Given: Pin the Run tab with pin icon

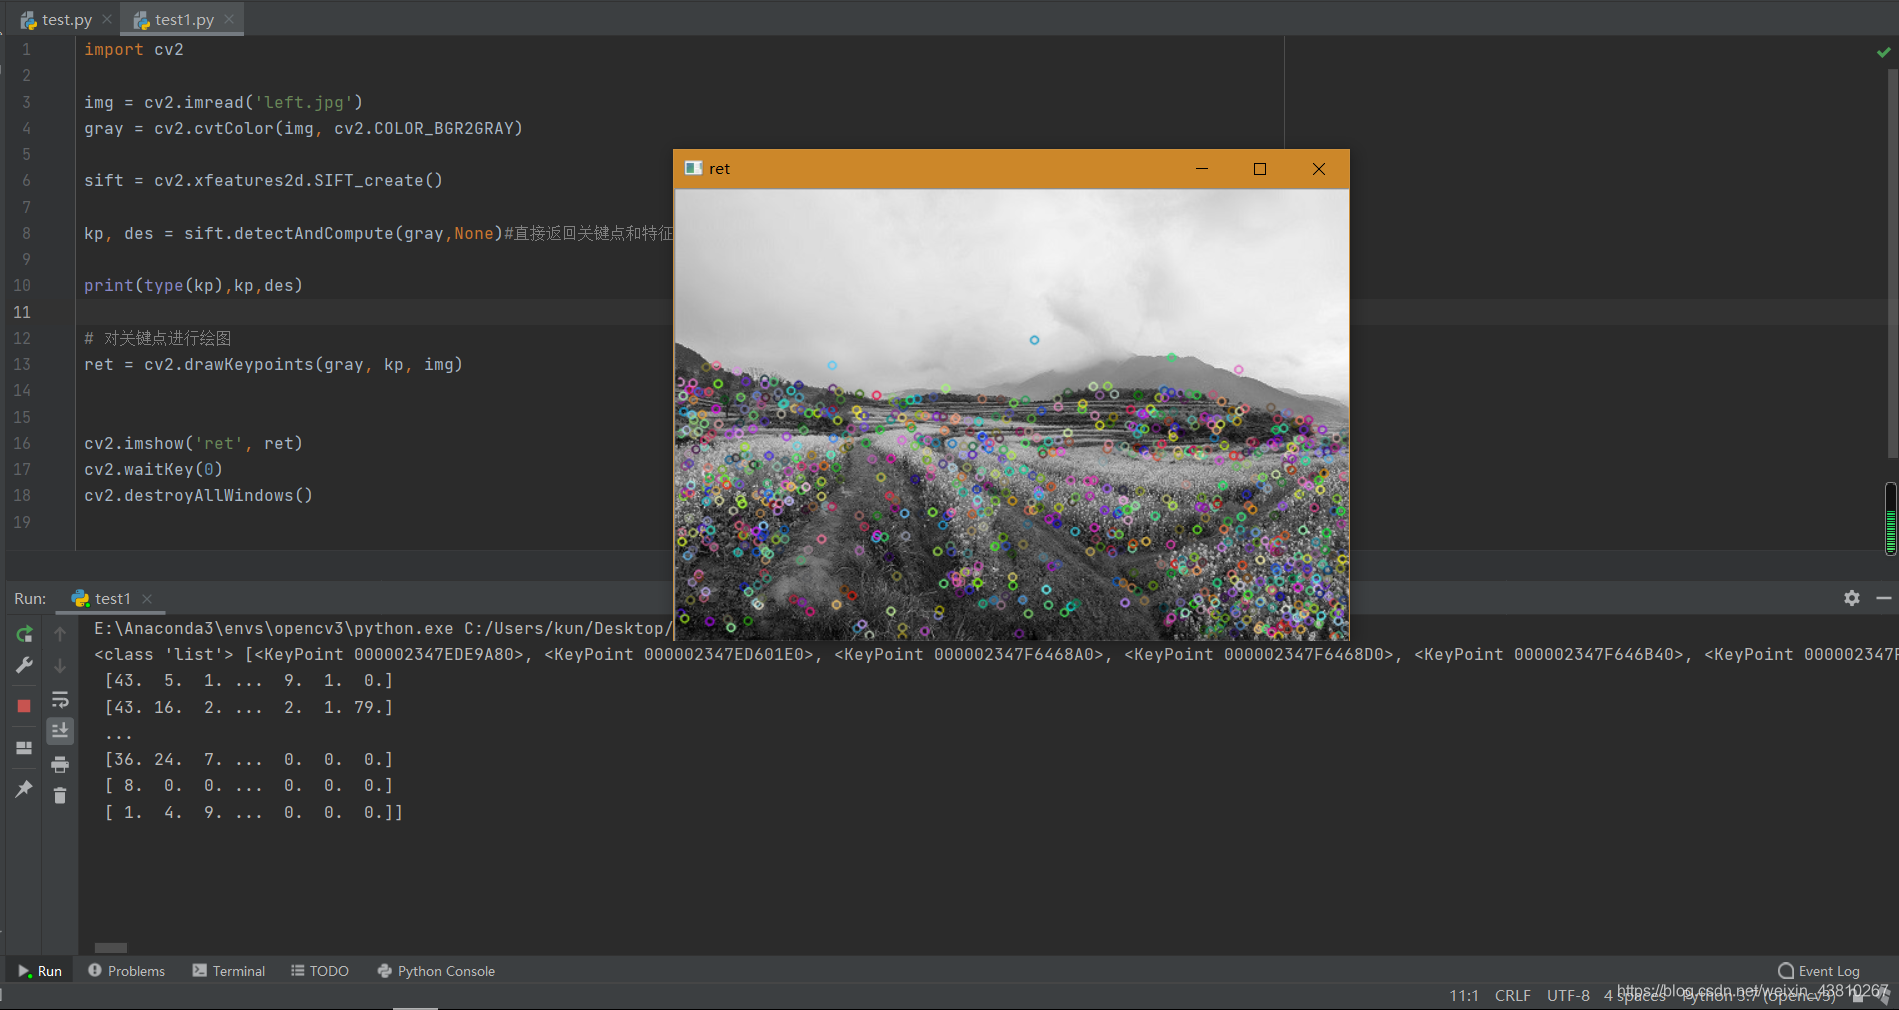Looking at the screenshot, I should [x=24, y=789].
